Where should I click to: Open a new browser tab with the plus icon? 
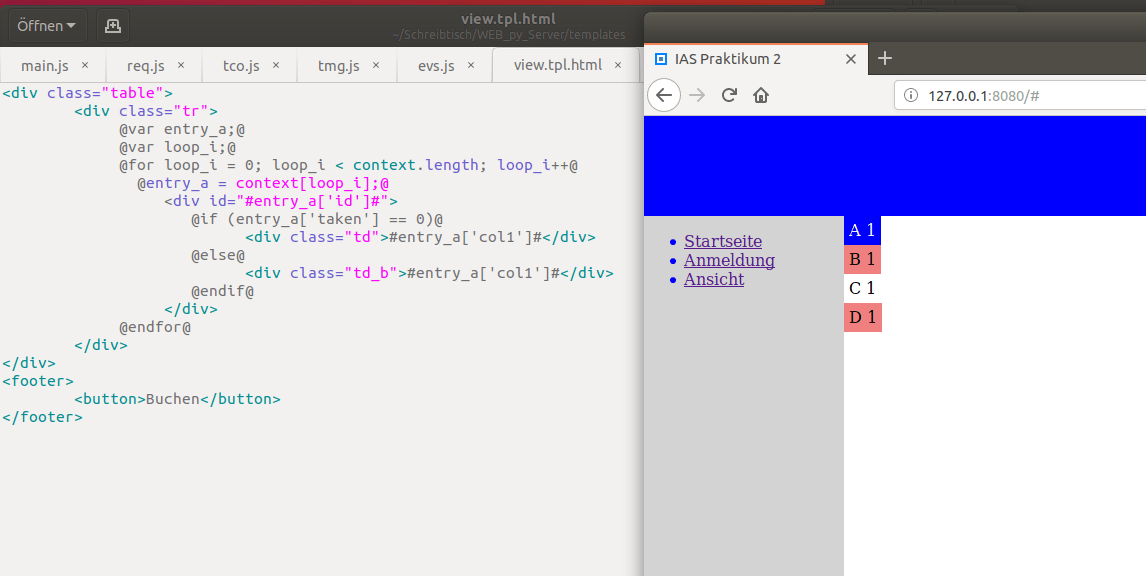[884, 59]
